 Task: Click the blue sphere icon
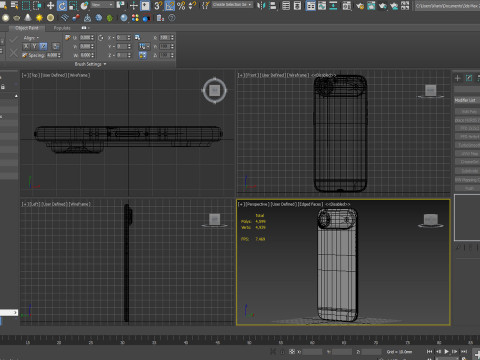[x=124, y=18]
